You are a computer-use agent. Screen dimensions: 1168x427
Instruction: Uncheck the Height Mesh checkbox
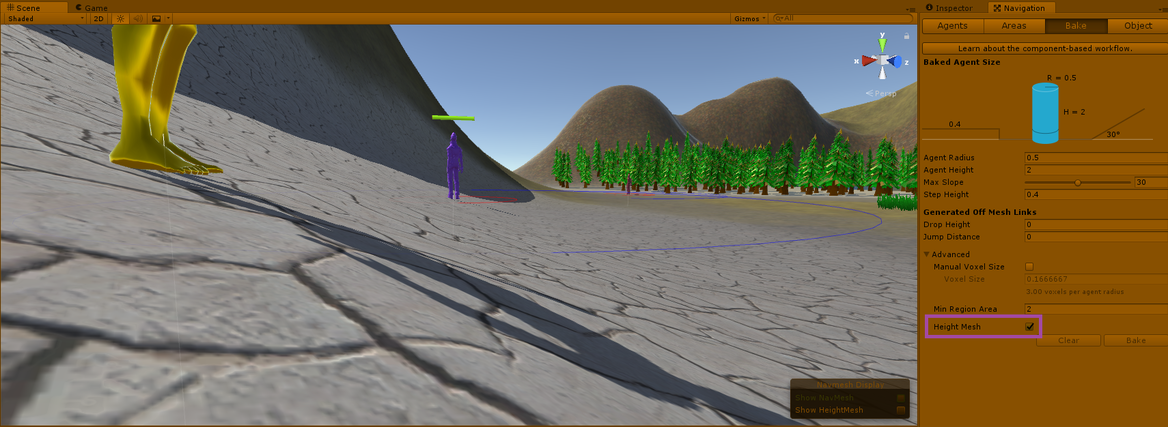1029,326
